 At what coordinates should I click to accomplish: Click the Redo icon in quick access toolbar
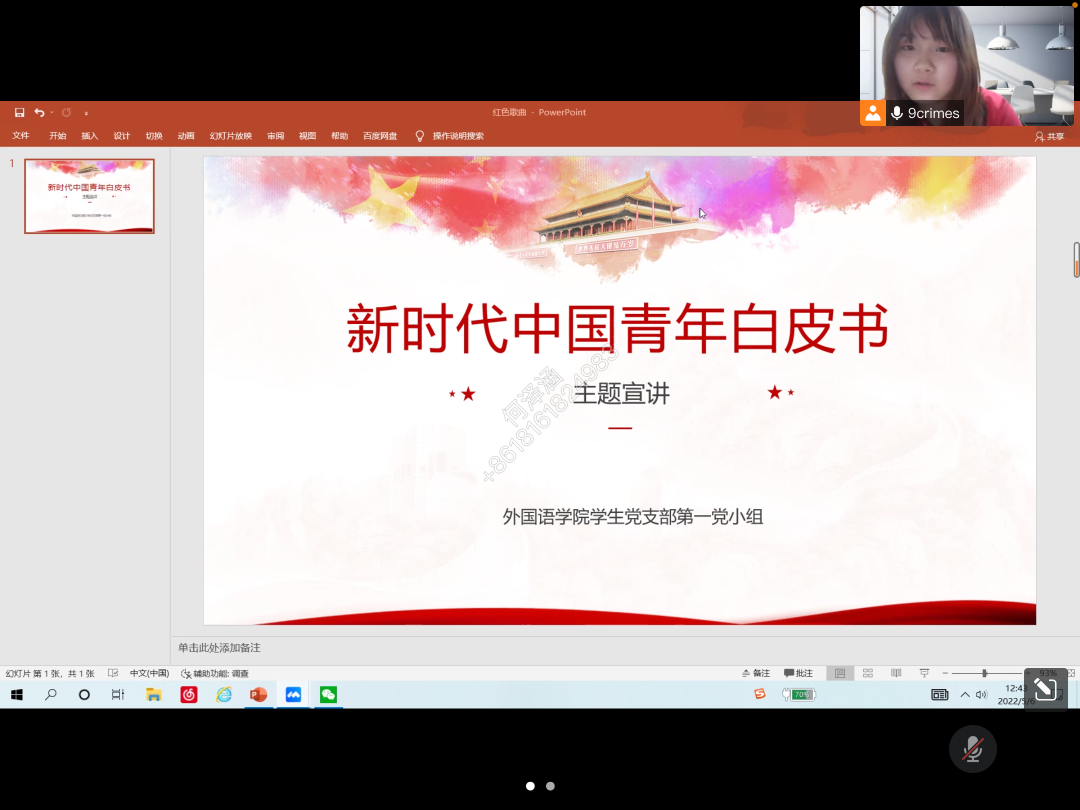point(67,112)
